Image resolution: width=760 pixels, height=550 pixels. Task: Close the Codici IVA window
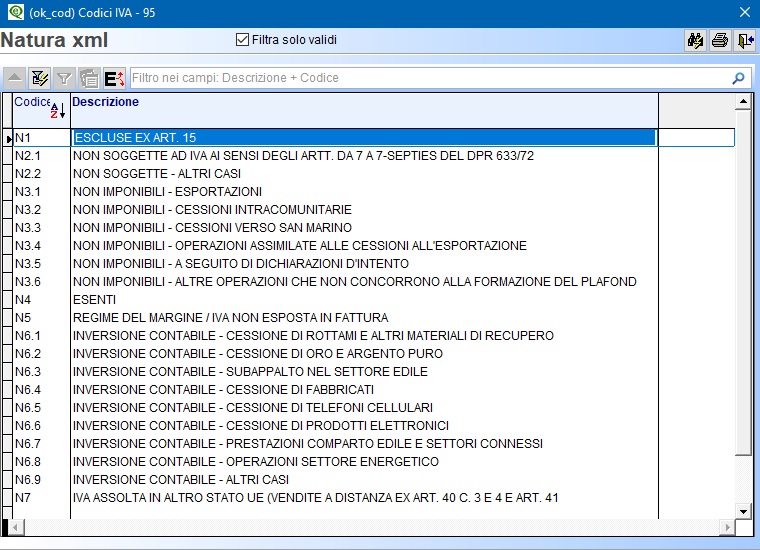point(744,12)
